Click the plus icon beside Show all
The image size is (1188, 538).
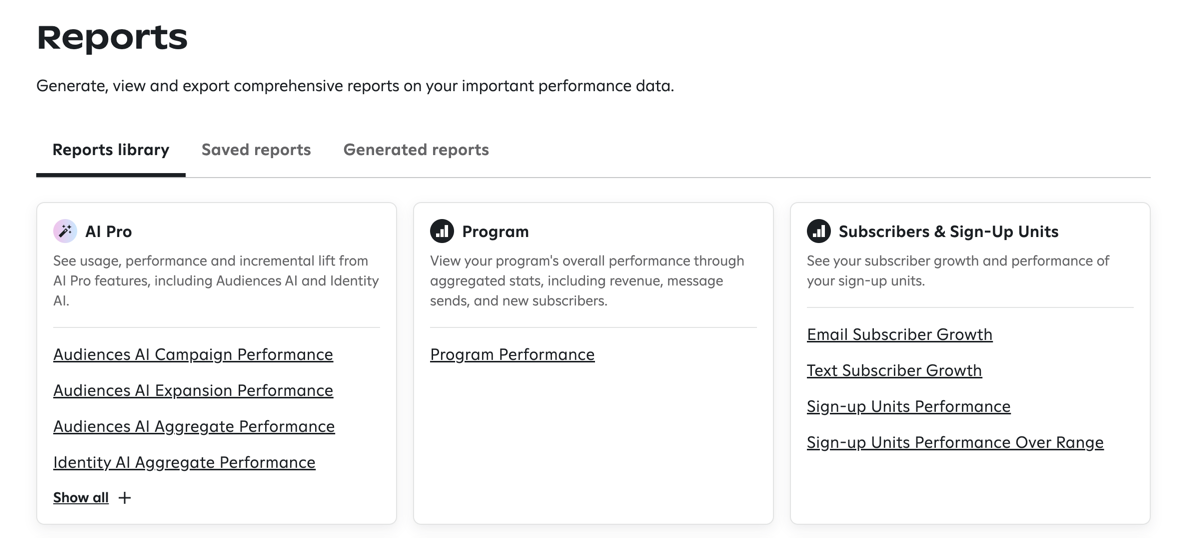125,498
